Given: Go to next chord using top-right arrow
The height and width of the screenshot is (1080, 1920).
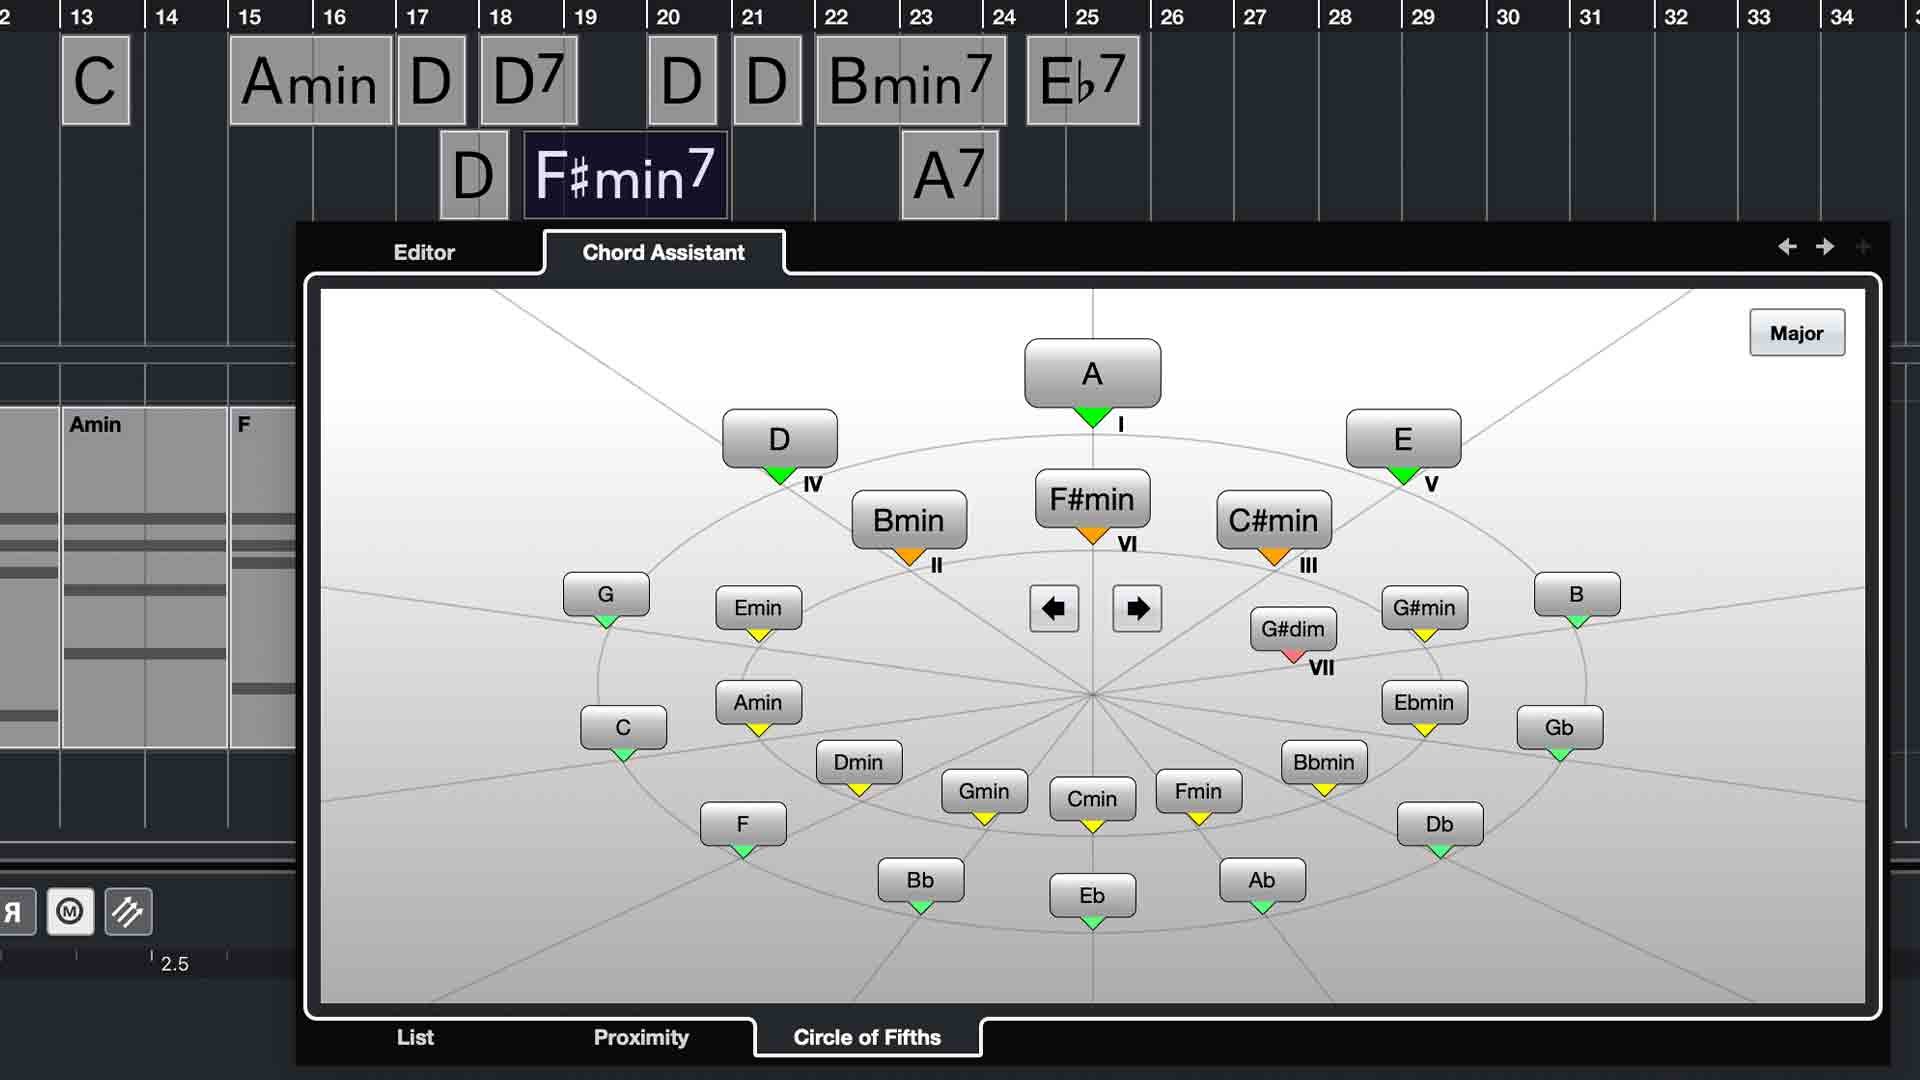Looking at the screenshot, I should tap(1825, 246).
